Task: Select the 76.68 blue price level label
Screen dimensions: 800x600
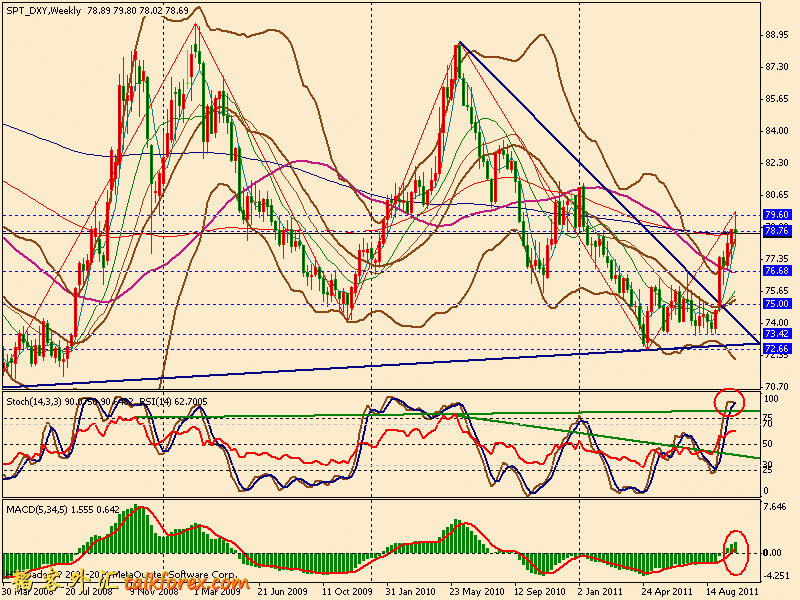Action: coord(777,270)
